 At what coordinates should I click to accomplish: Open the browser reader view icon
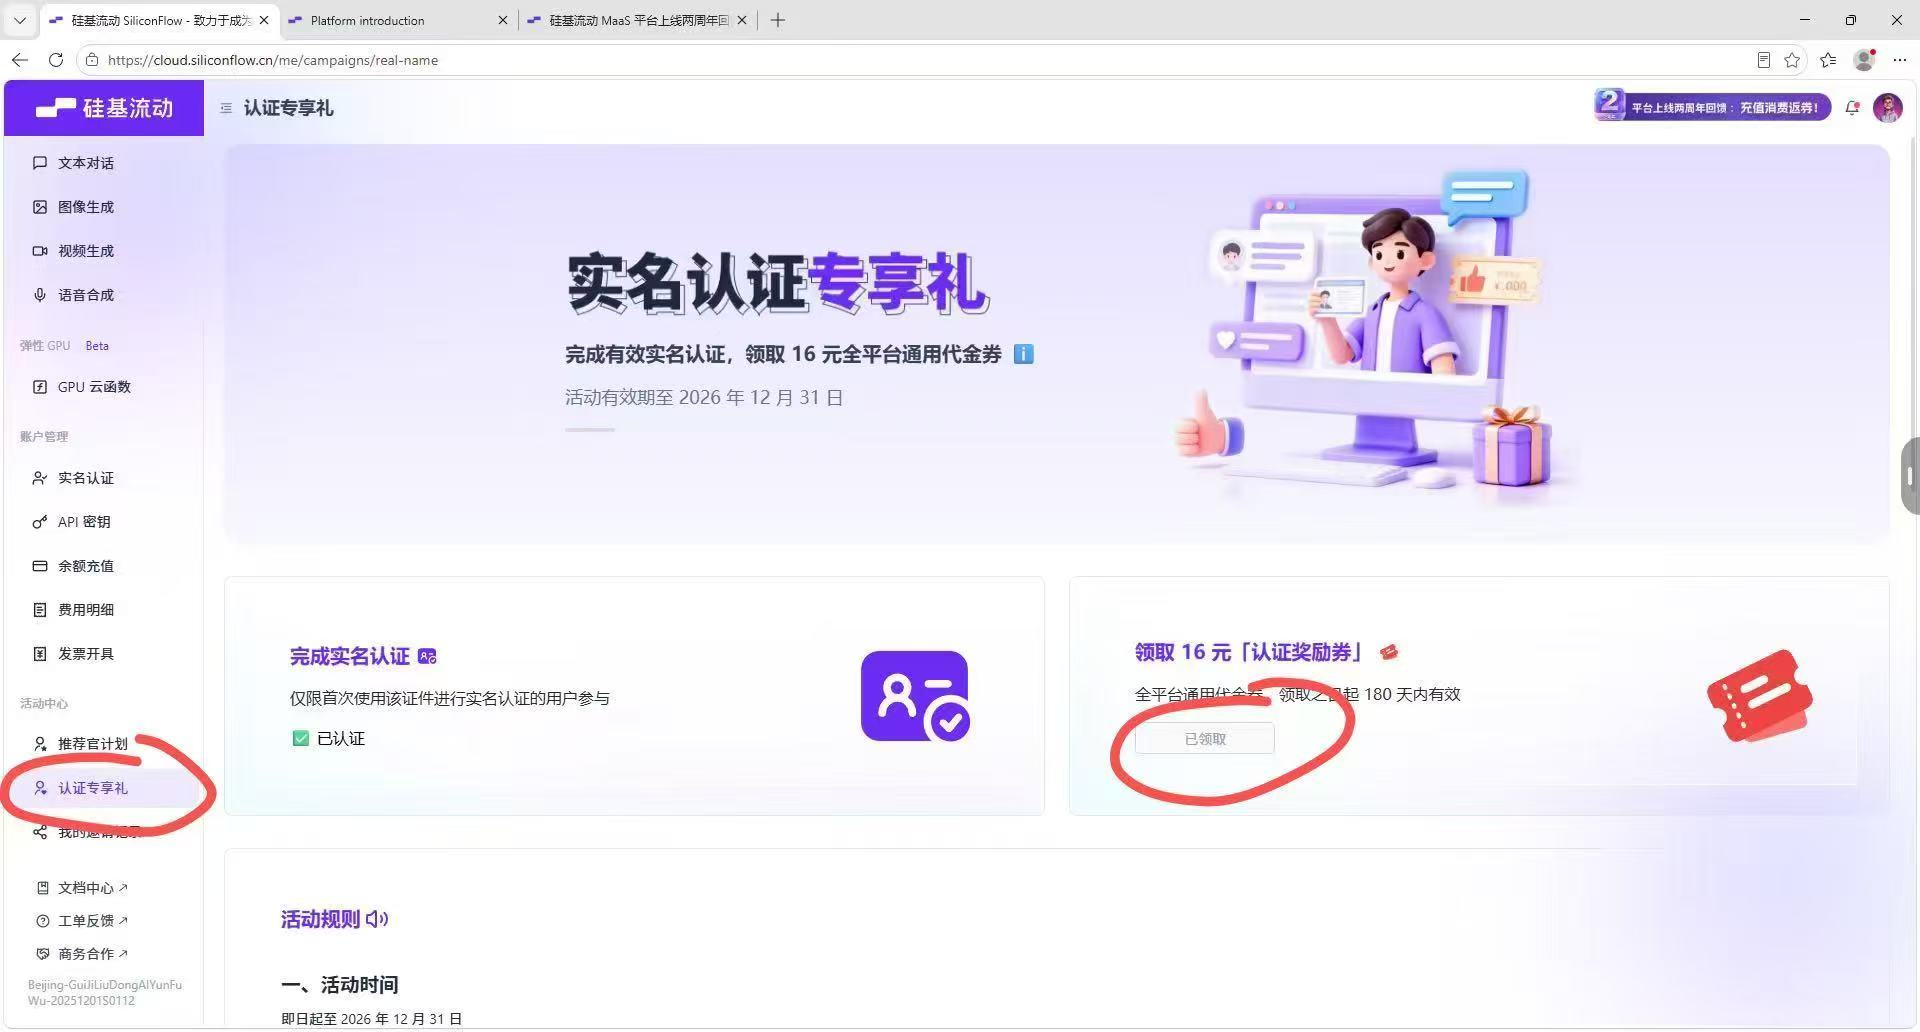click(x=1764, y=60)
